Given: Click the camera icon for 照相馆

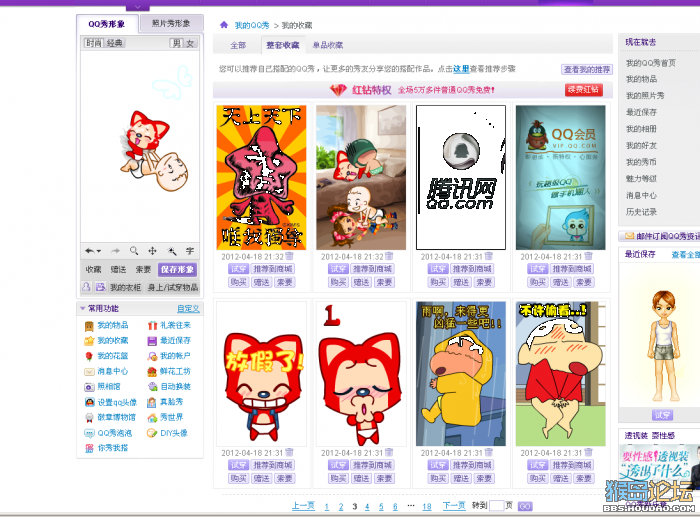Looking at the screenshot, I should 89,387.
